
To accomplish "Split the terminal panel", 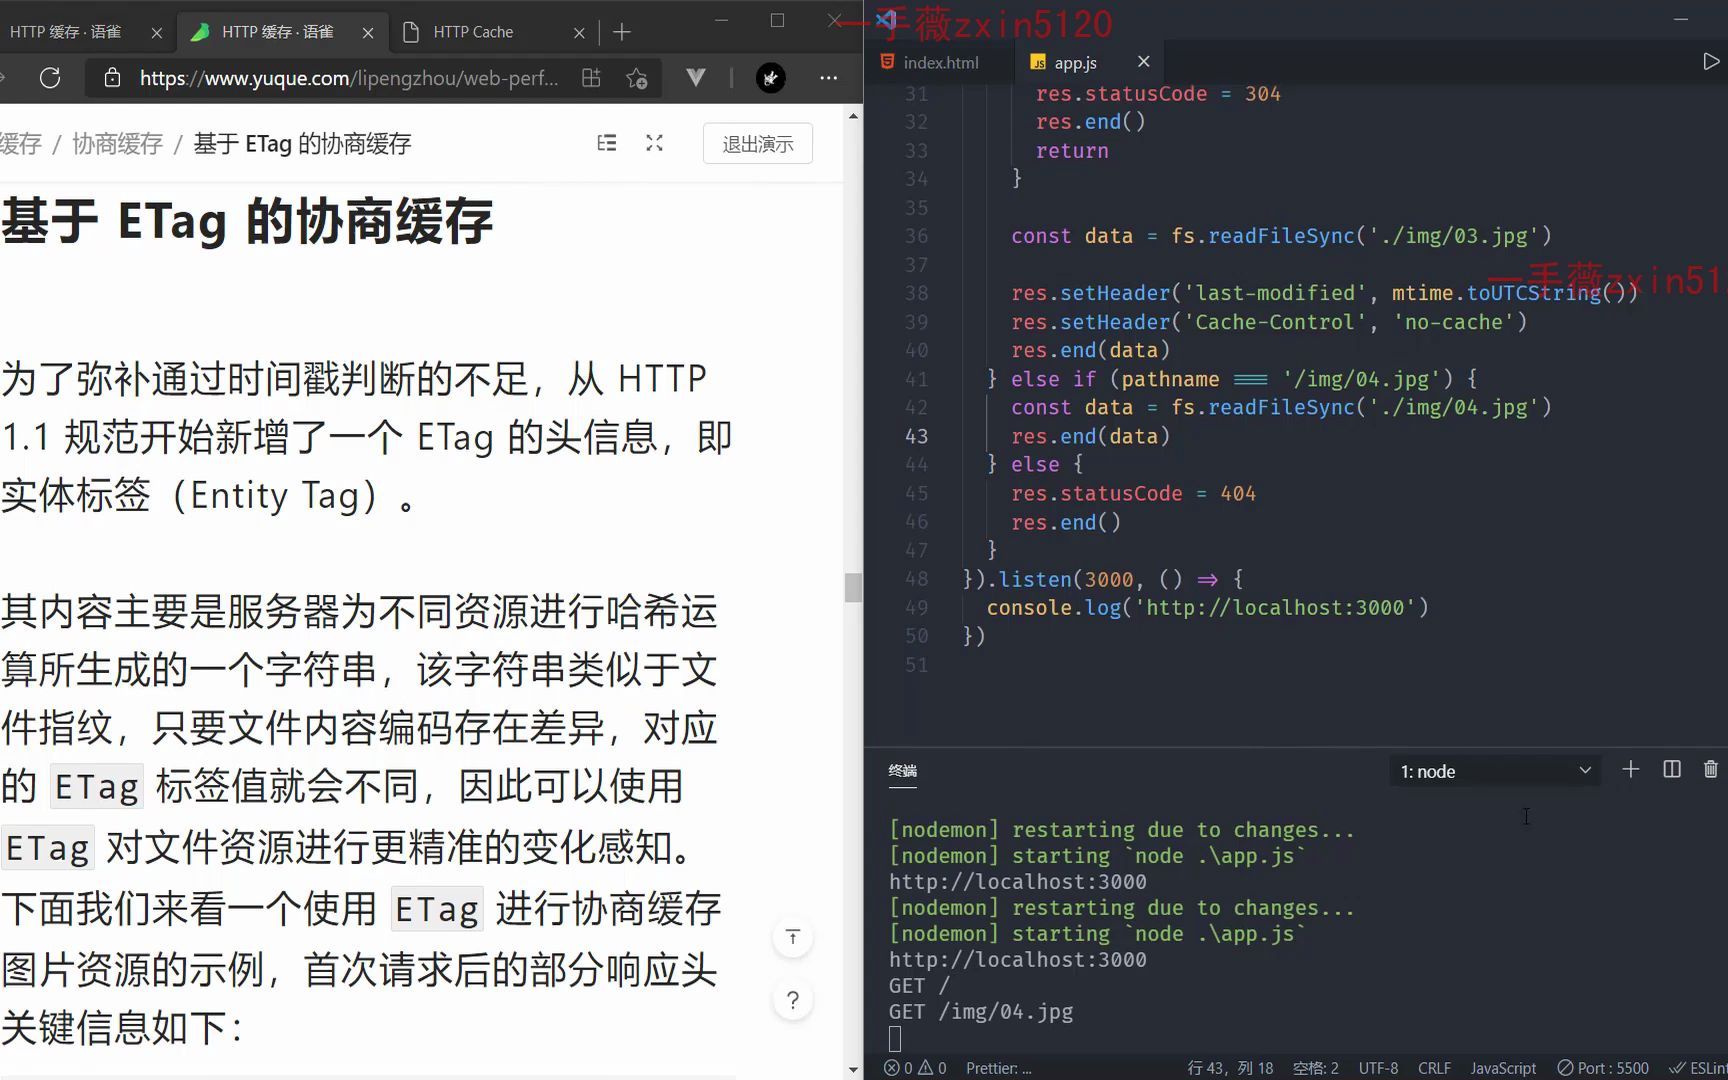I will (1671, 769).
